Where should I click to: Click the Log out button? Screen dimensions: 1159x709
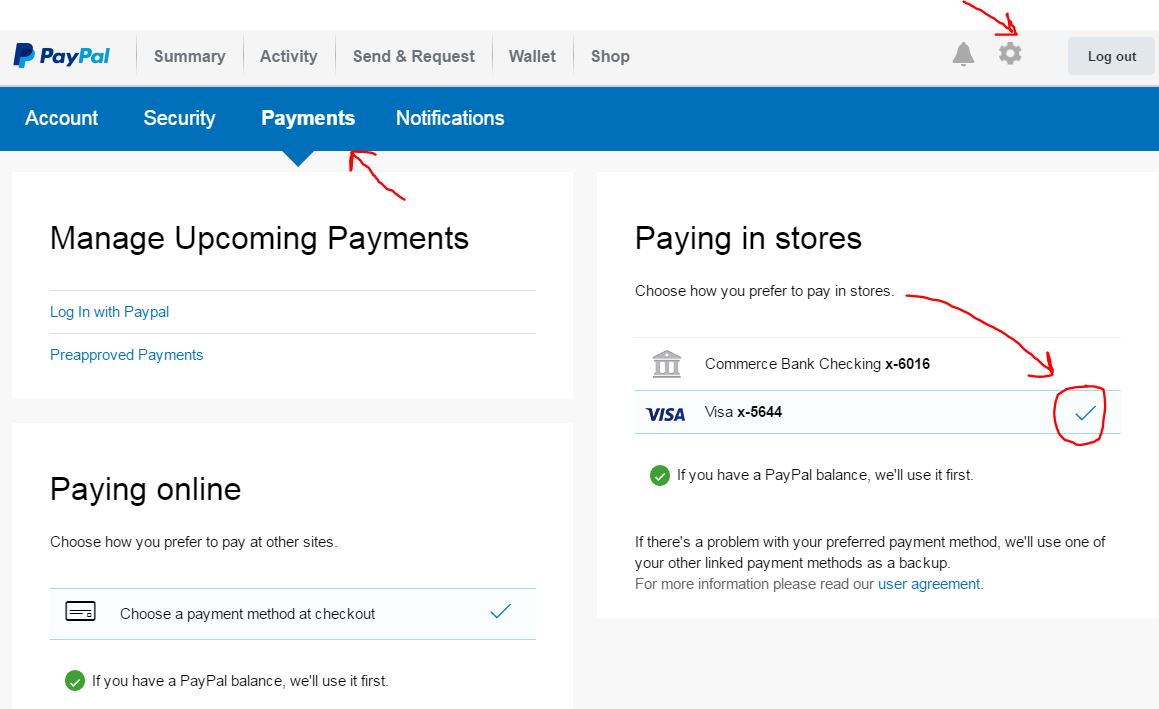[1111, 56]
